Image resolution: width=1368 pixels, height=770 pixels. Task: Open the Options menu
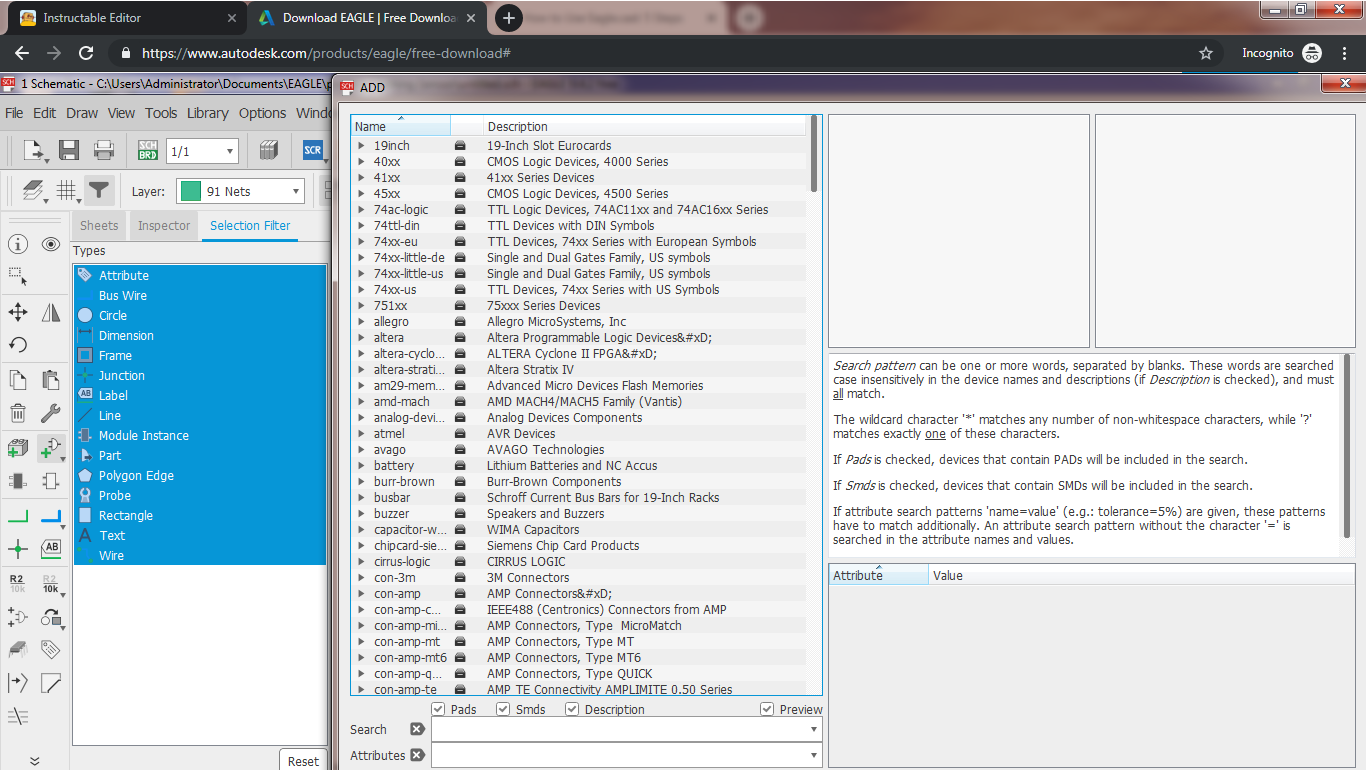tap(262, 113)
